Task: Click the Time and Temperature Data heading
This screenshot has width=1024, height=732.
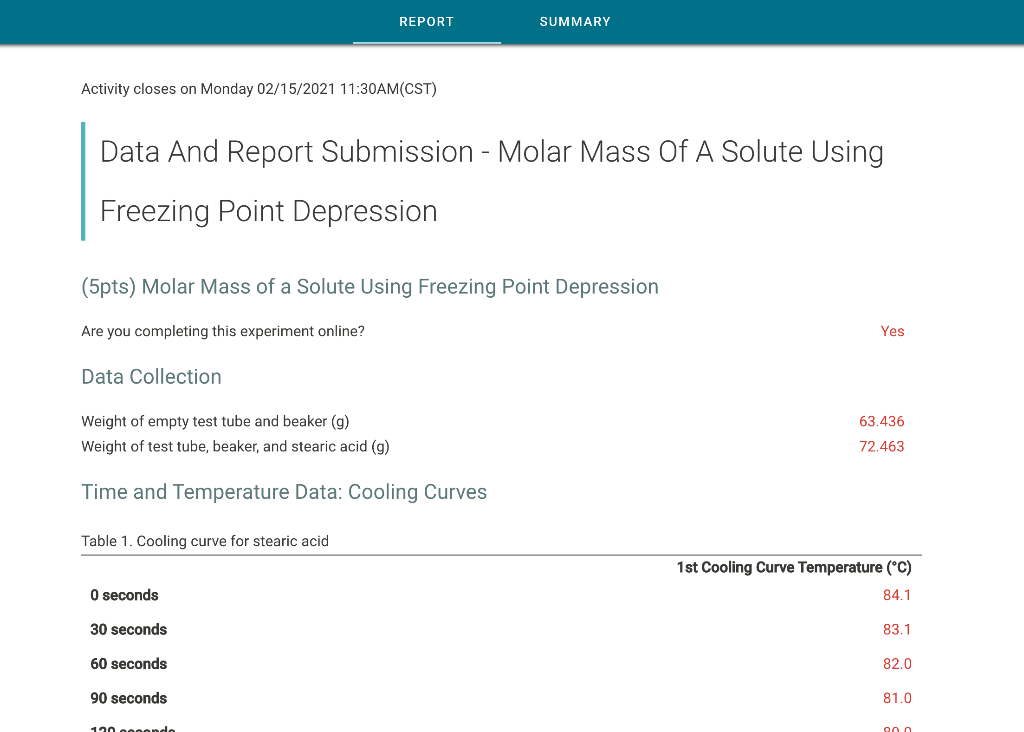Action: 283,492
